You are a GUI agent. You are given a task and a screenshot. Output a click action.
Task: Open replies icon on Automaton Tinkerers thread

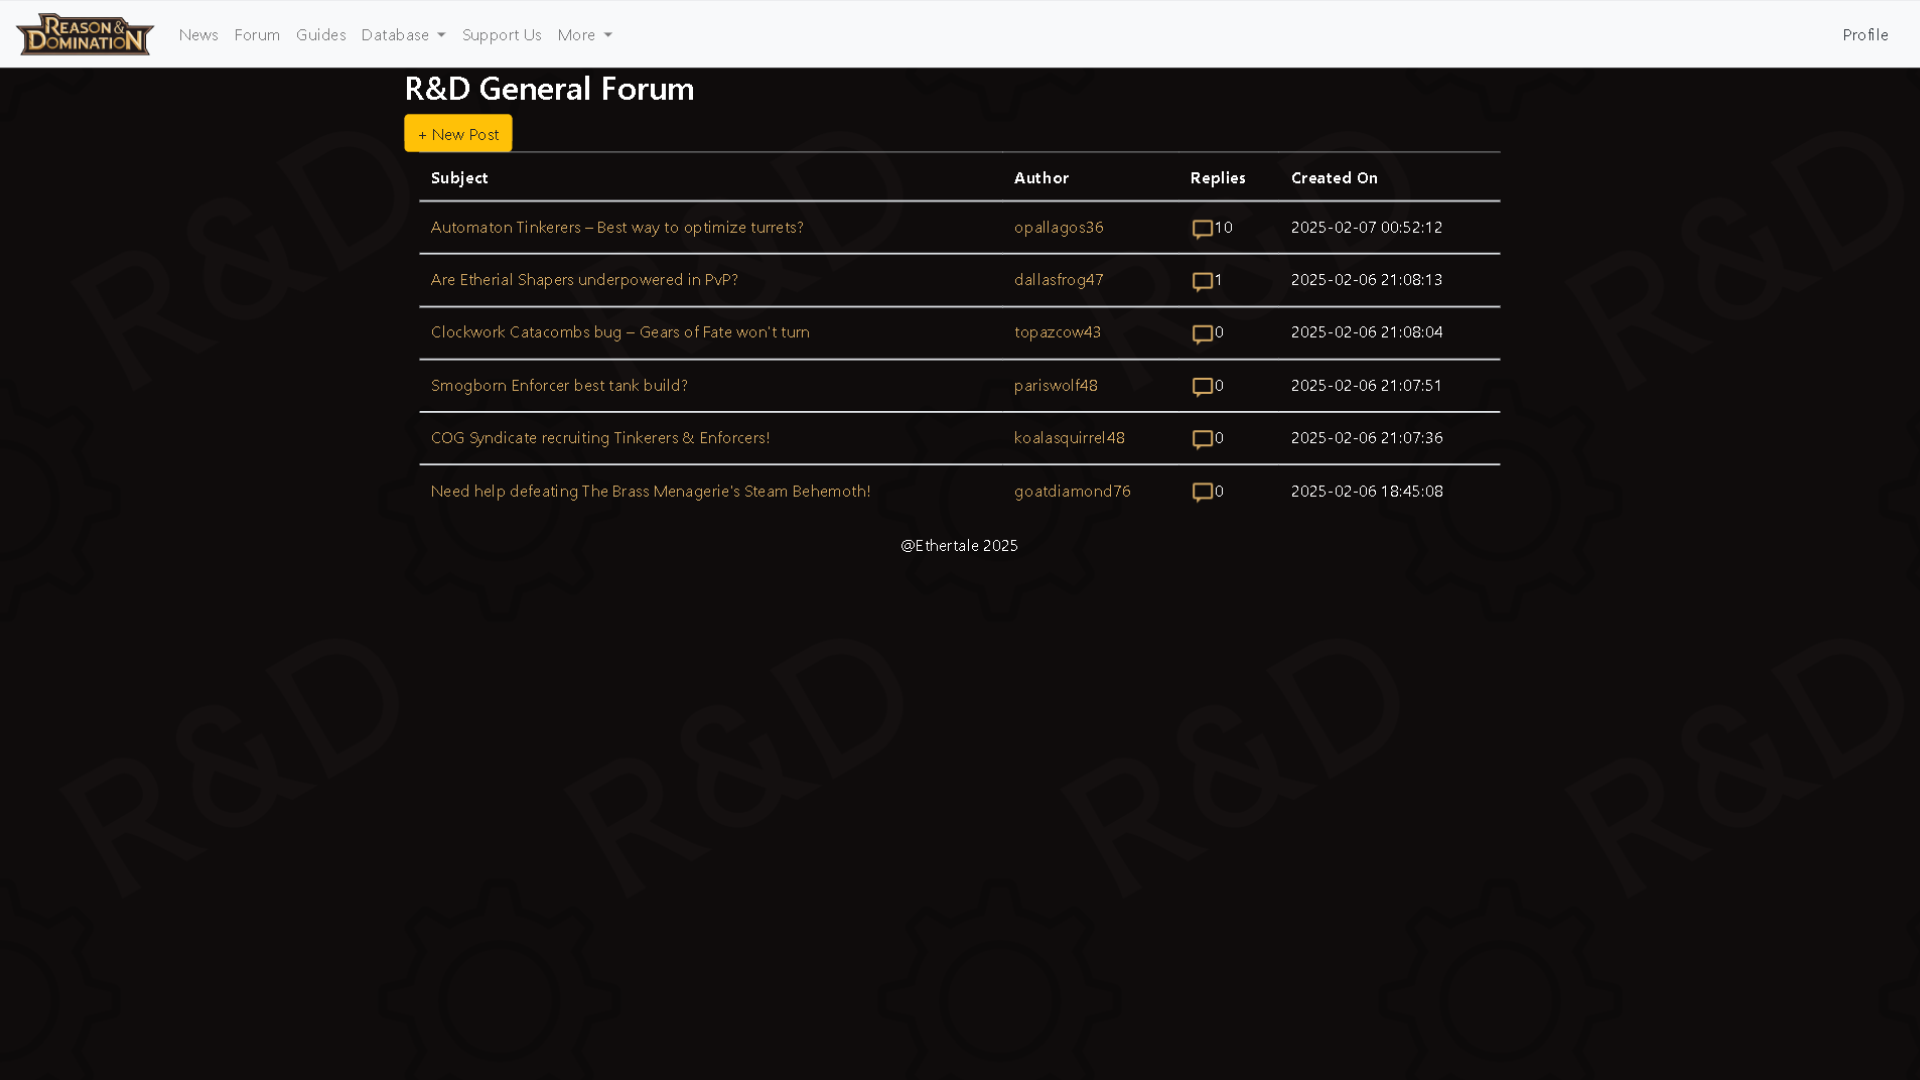[1201, 229]
